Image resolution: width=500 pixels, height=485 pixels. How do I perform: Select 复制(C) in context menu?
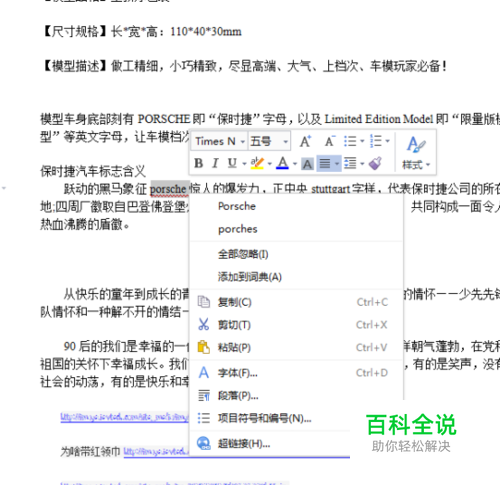tap(297, 302)
